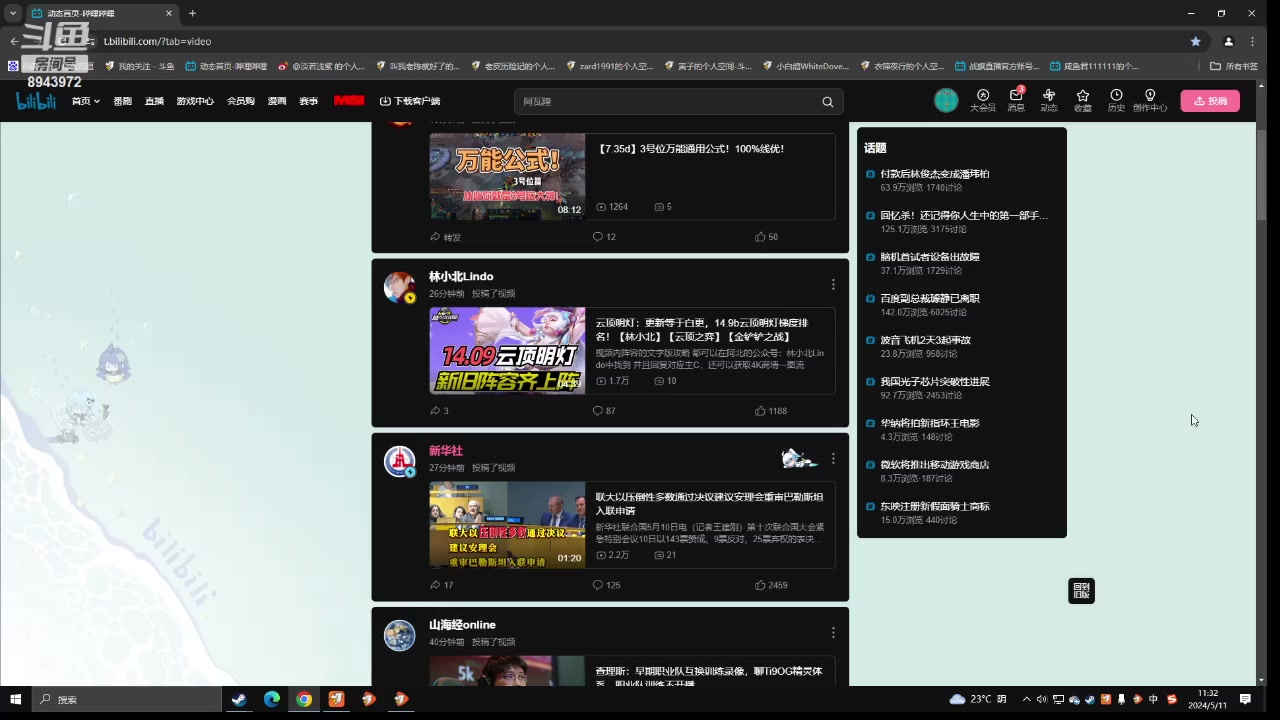The width and height of the screenshot is (1280, 720).
Task: Open the bilibili logo home link
Action: pos(36,101)
